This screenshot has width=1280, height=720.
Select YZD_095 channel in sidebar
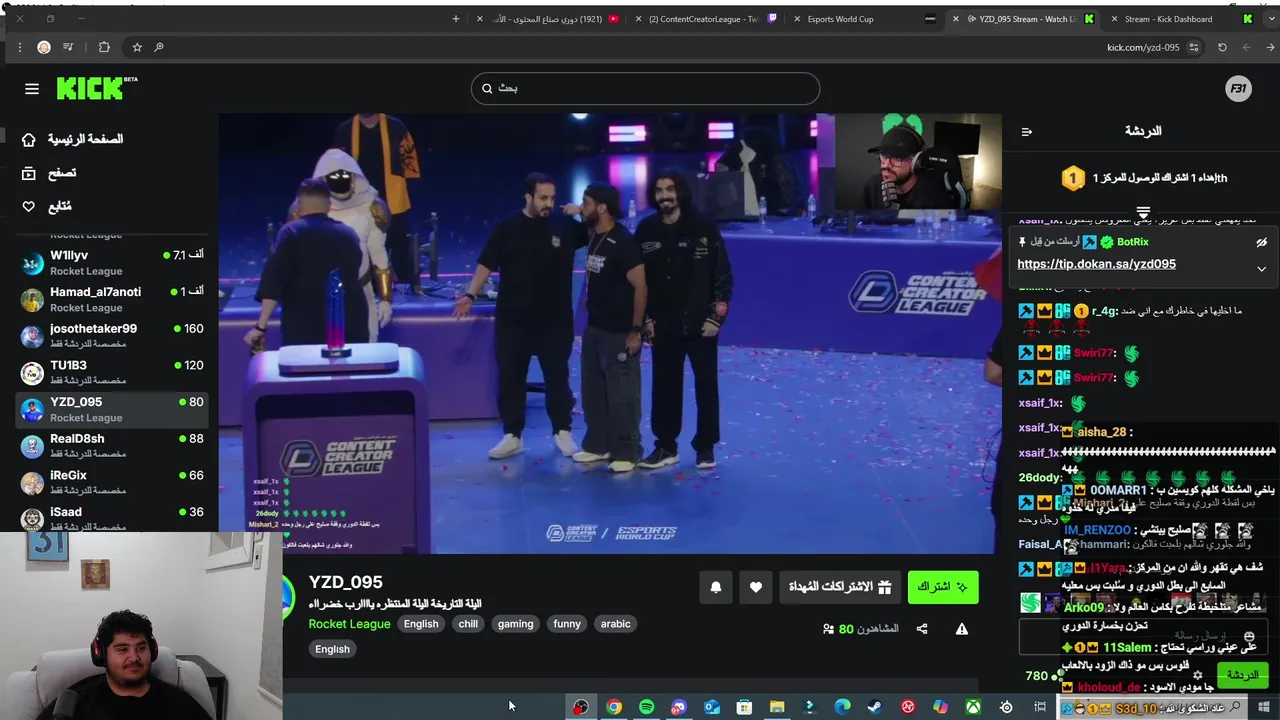pyautogui.click(x=112, y=409)
